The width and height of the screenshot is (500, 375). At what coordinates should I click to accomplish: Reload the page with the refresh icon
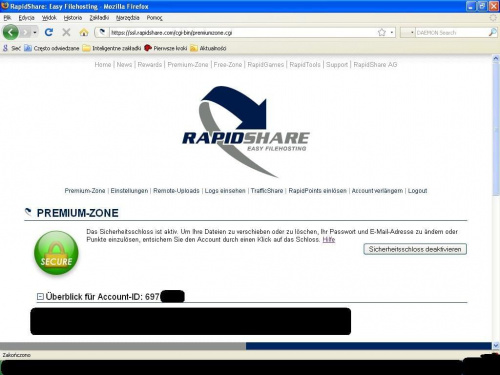[x=49, y=32]
